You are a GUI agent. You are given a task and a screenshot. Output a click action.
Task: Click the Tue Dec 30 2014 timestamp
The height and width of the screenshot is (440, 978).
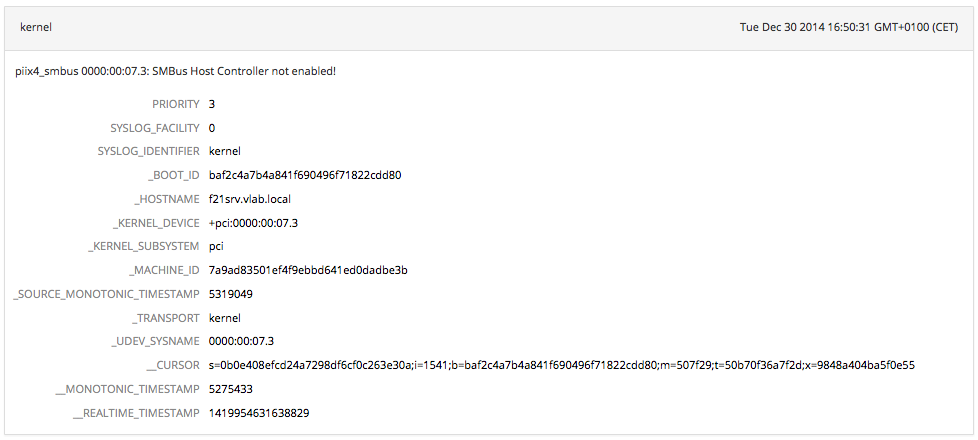click(848, 28)
